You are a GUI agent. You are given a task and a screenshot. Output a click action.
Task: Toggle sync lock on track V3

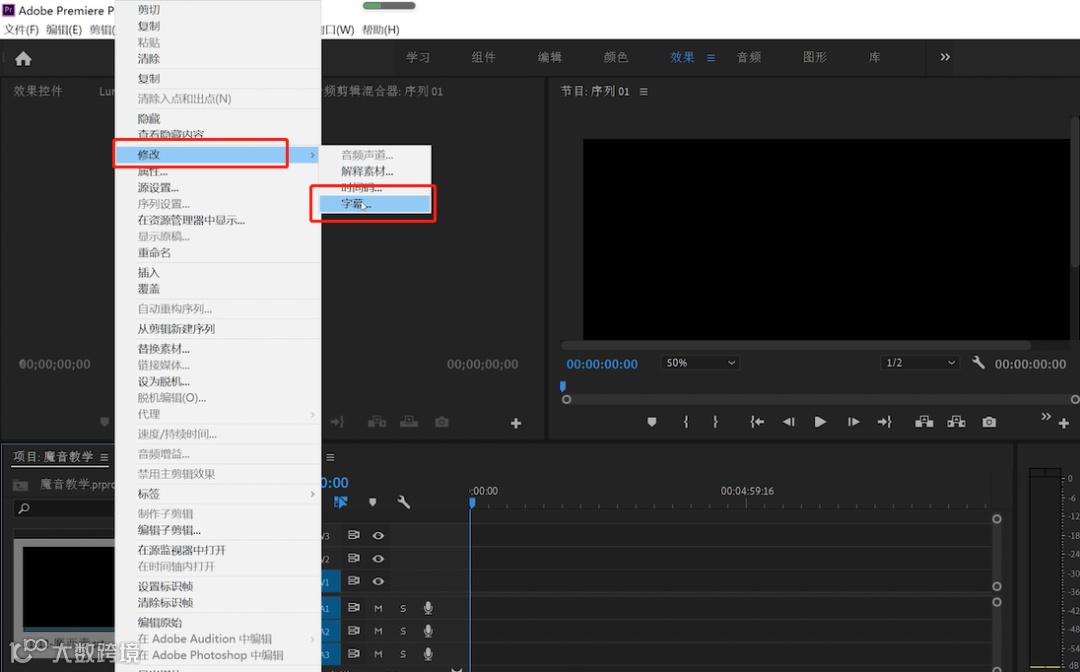[x=353, y=535]
